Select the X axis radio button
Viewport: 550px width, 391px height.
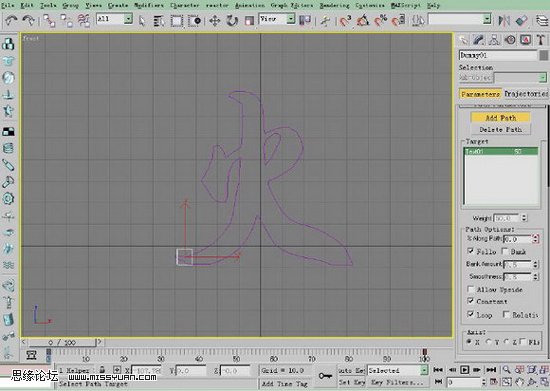pyautogui.click(x=469, y=342)
